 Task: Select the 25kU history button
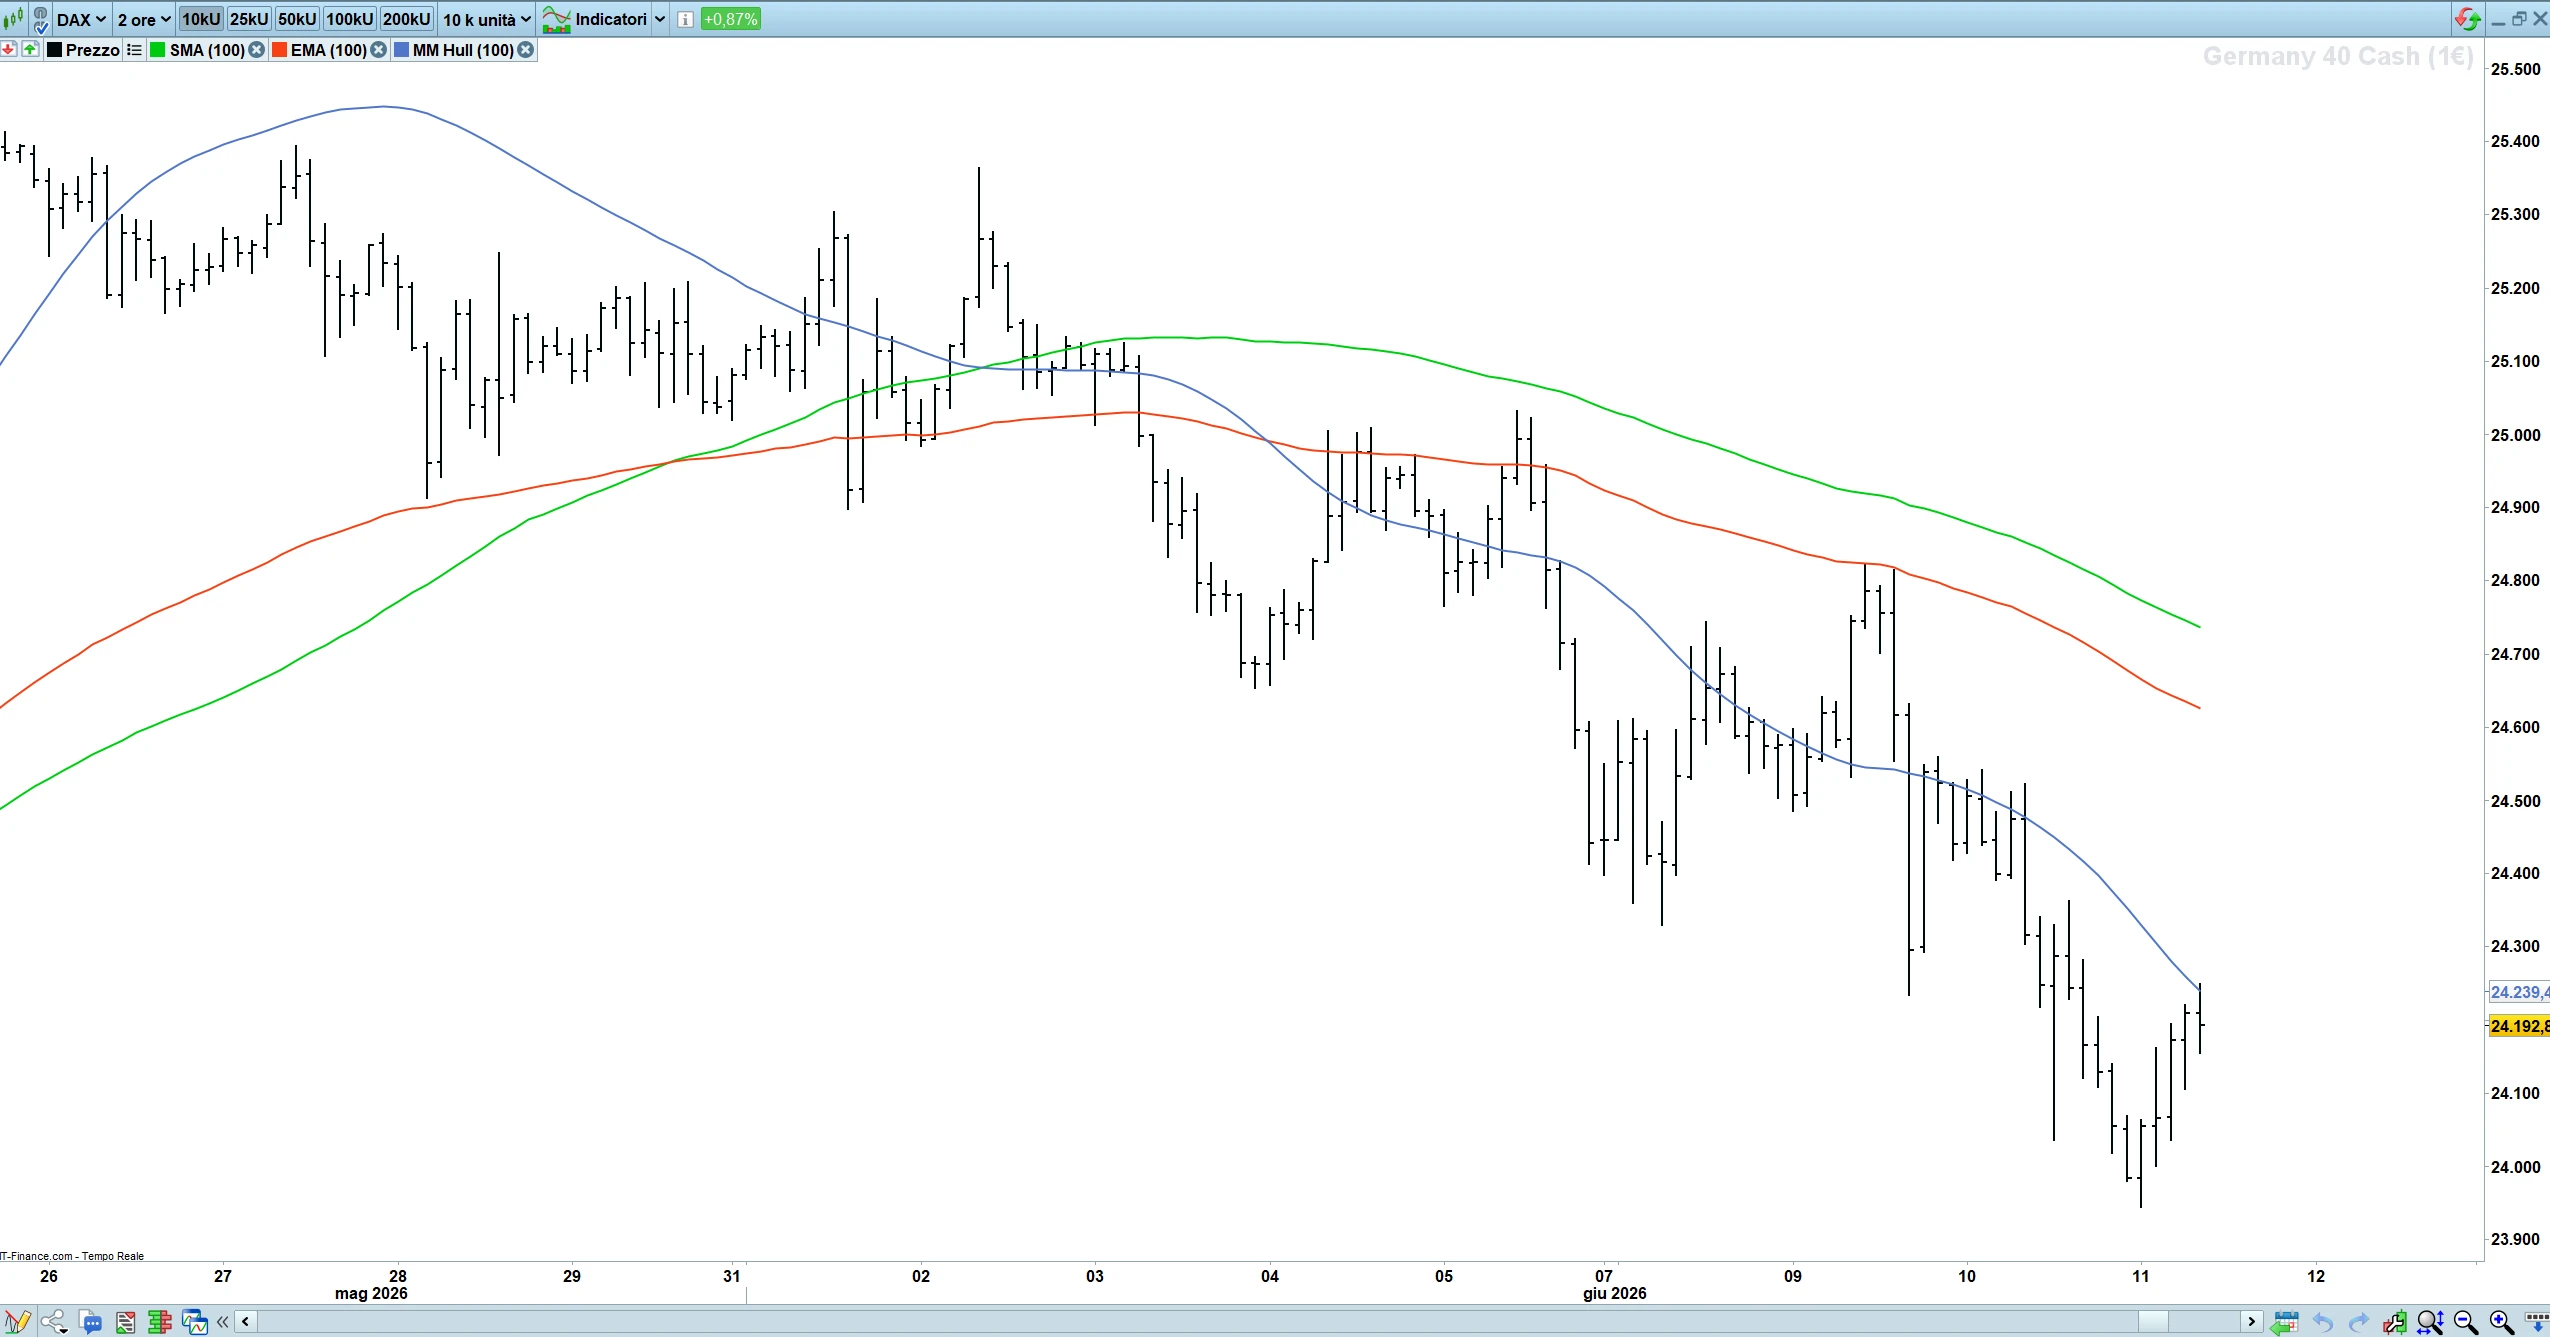tap(249, 19)
